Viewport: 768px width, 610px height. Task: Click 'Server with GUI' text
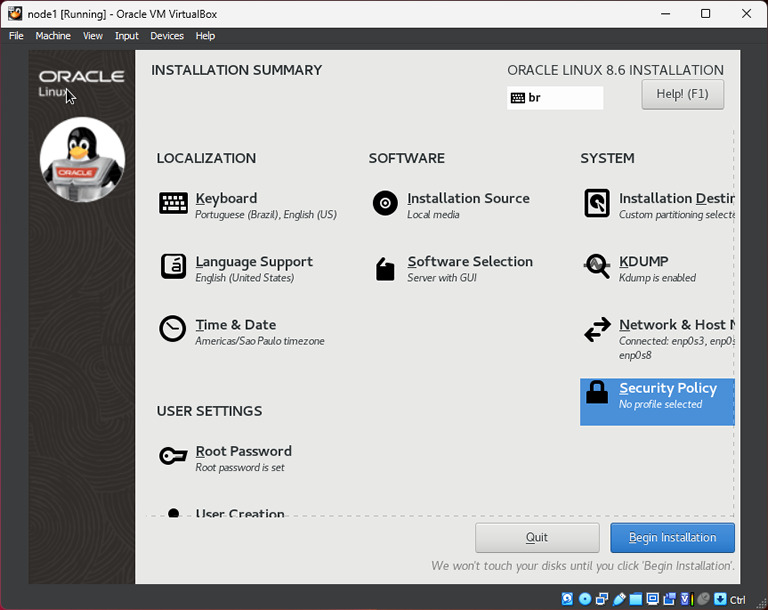pyautogui.click(x=442, y=278)
